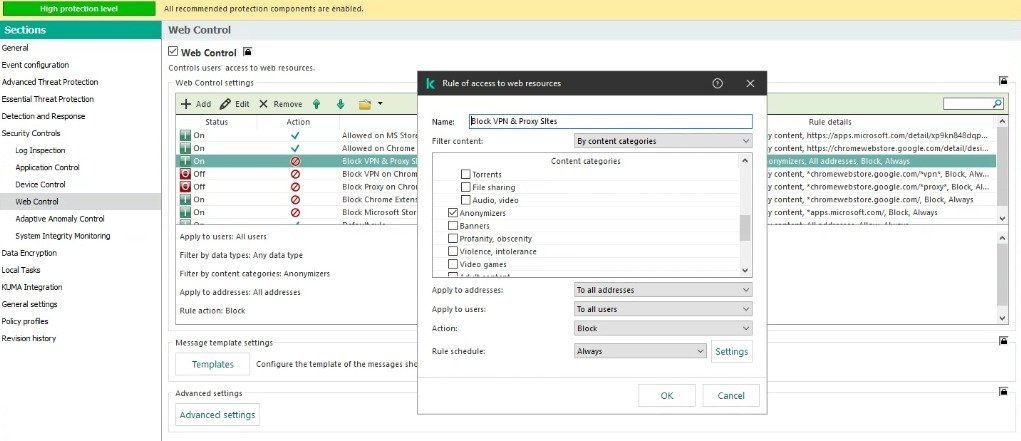Screen dimensions: 1021x441
Task: Click into the rule Name text field
Action: 610,121
